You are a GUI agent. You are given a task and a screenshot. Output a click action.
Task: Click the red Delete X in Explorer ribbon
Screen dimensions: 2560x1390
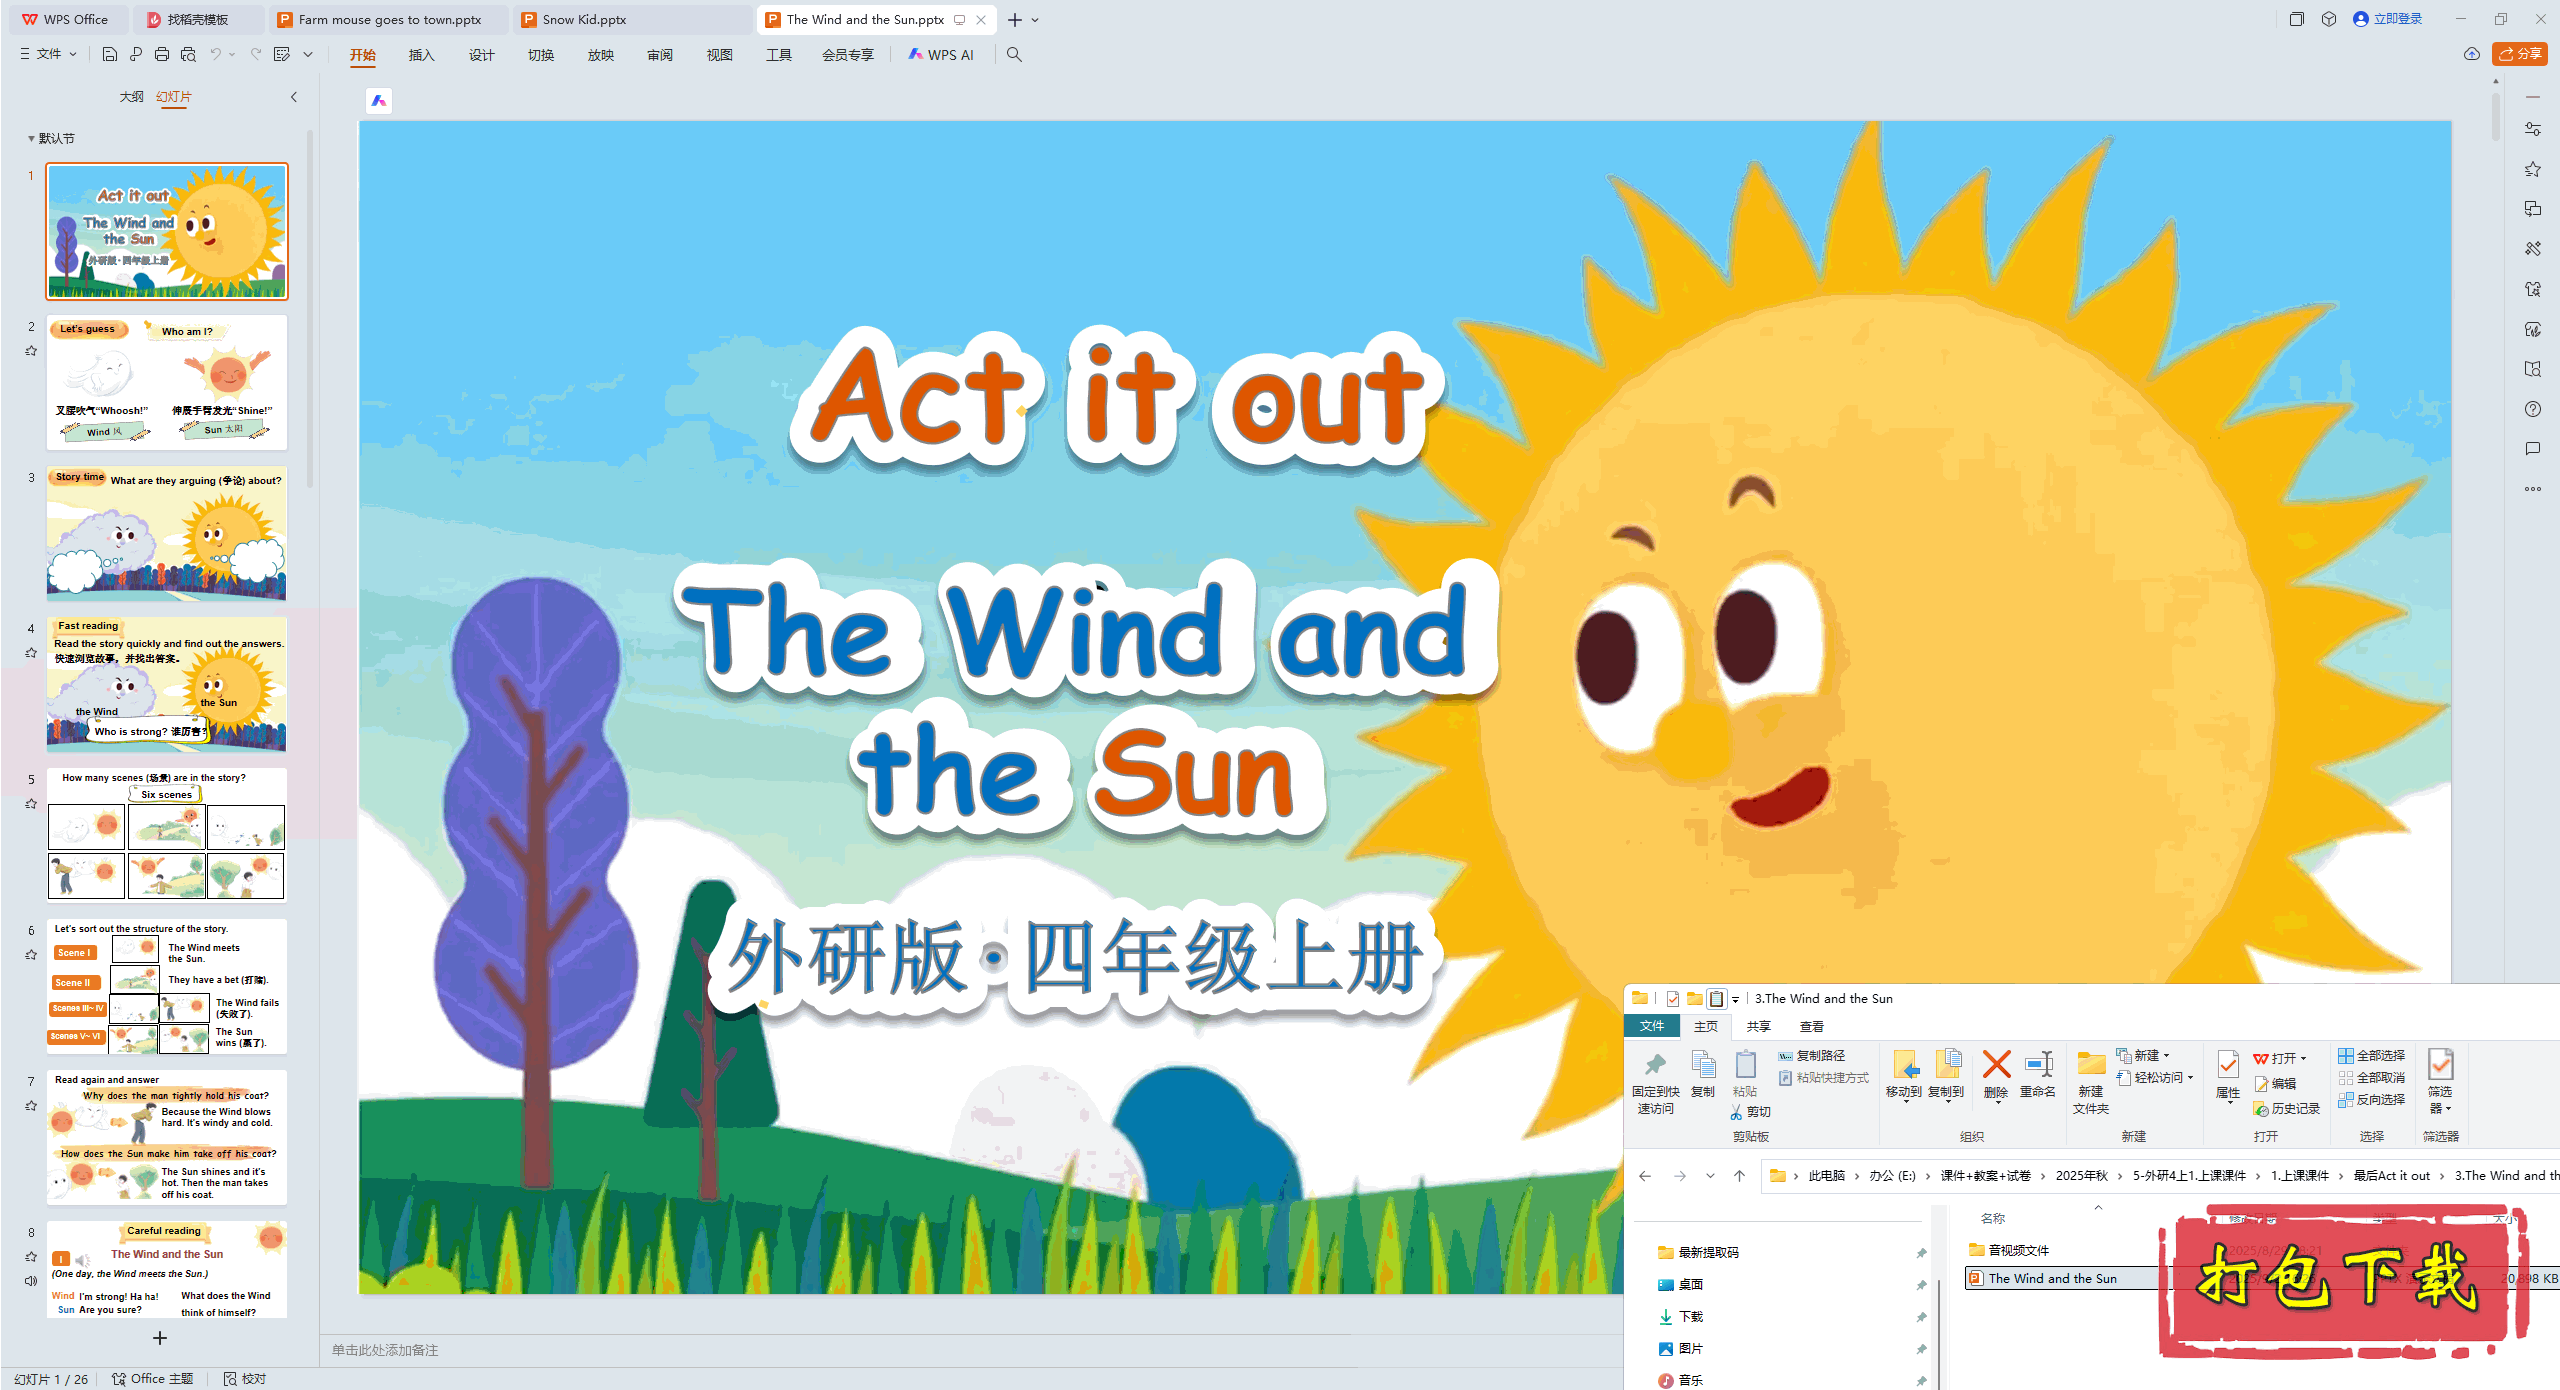(1996, 1065)
